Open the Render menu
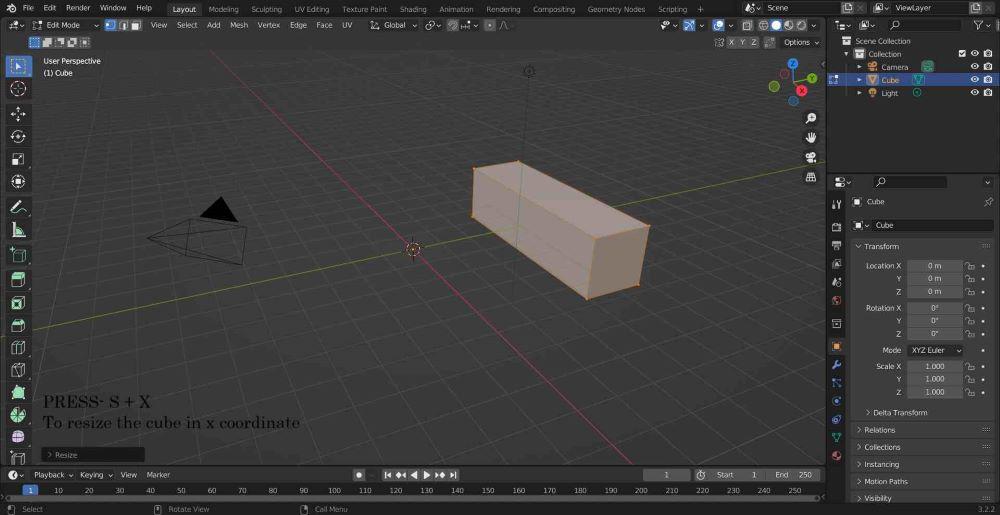This screenshot has height=515, width=1000. (x=78, y=8)
